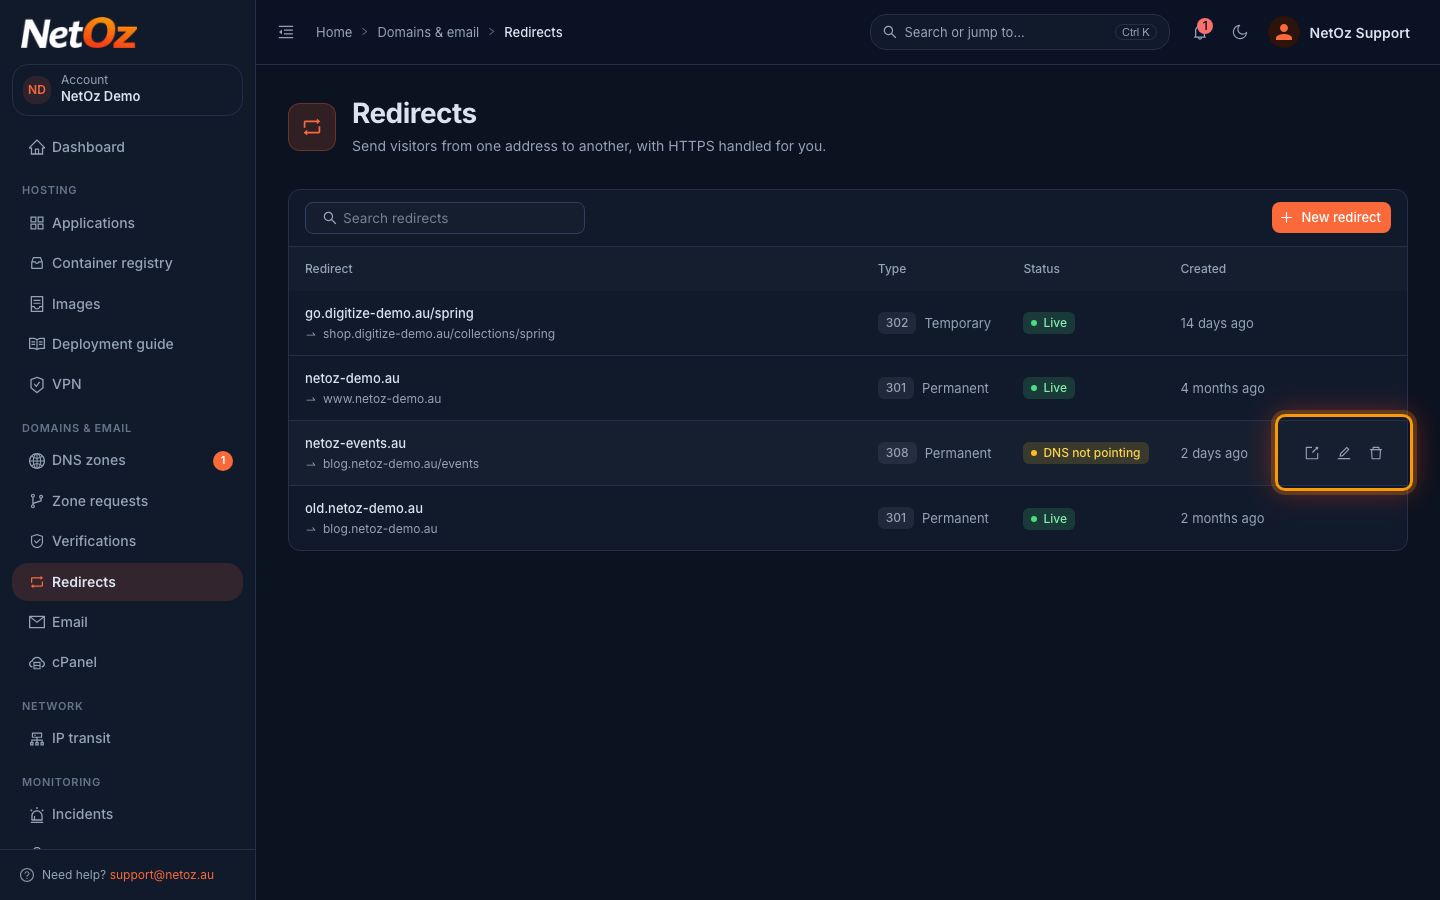The height and width of the screenshot is (900, 1440).
Task: Open cPanel
Action: click(127, 662)
